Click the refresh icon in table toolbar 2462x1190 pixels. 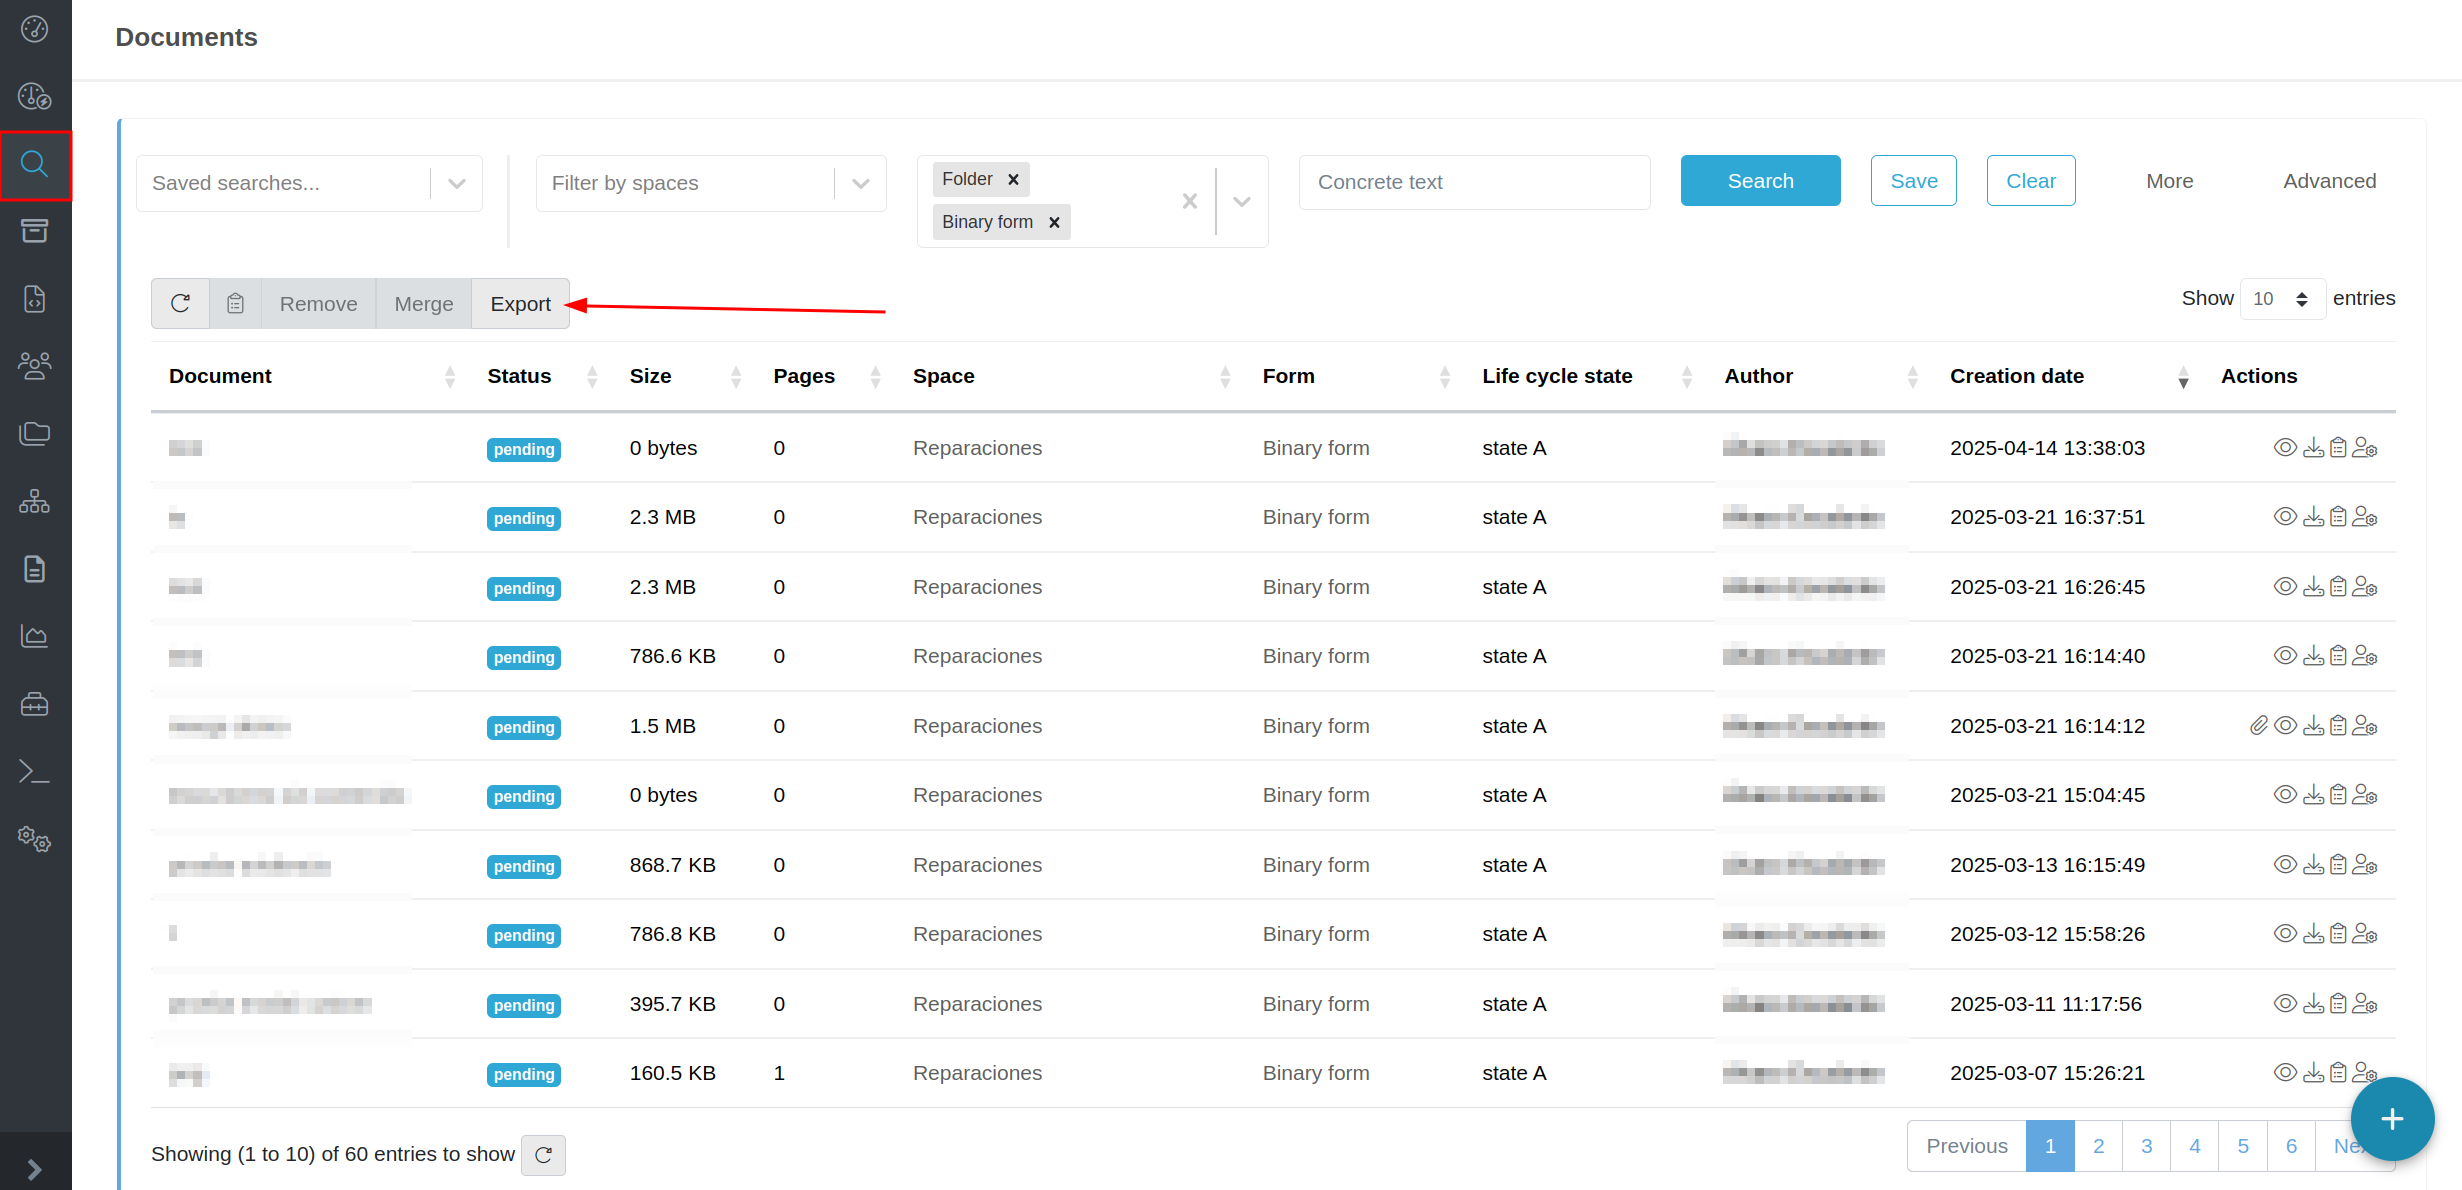[x=180, y=303]
